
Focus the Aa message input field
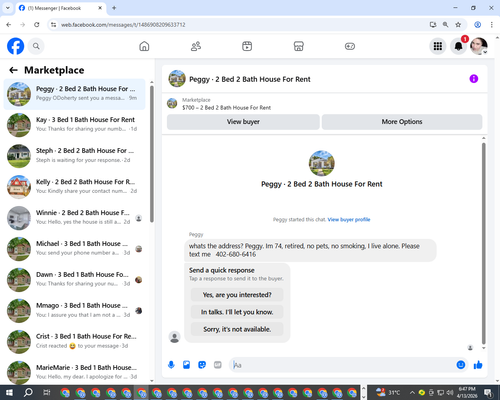343,365
